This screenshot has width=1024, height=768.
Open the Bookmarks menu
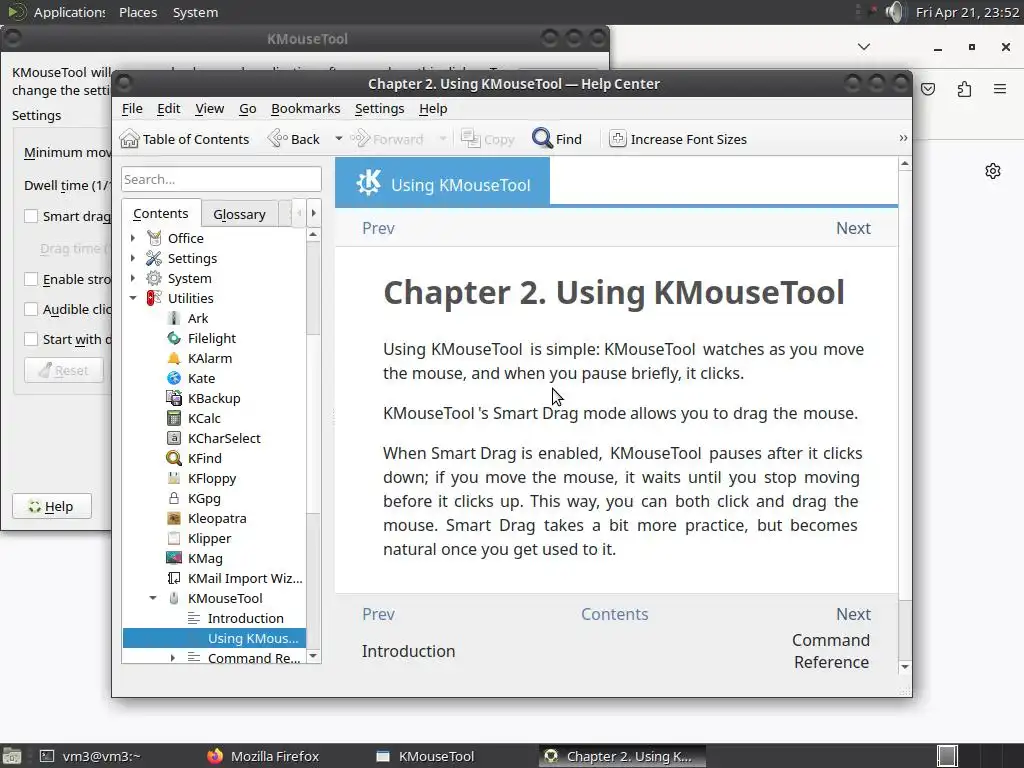pos(306,108)
